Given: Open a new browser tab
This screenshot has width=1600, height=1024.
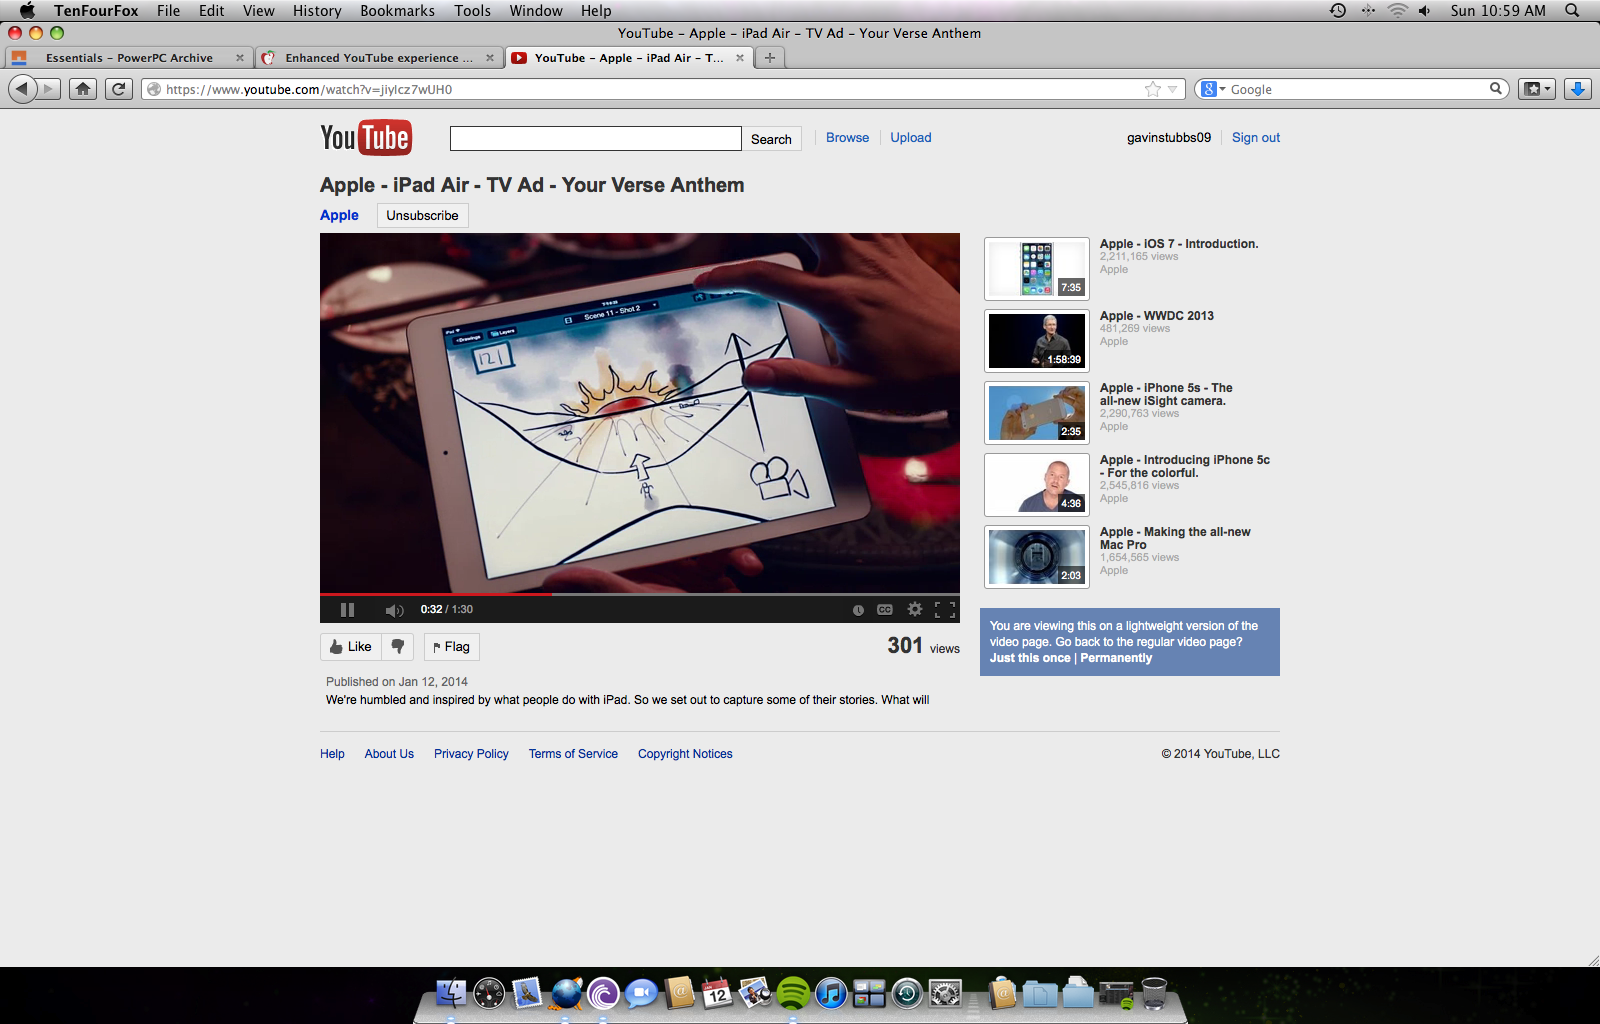Looking at the screenshot, I should (770, 58).
